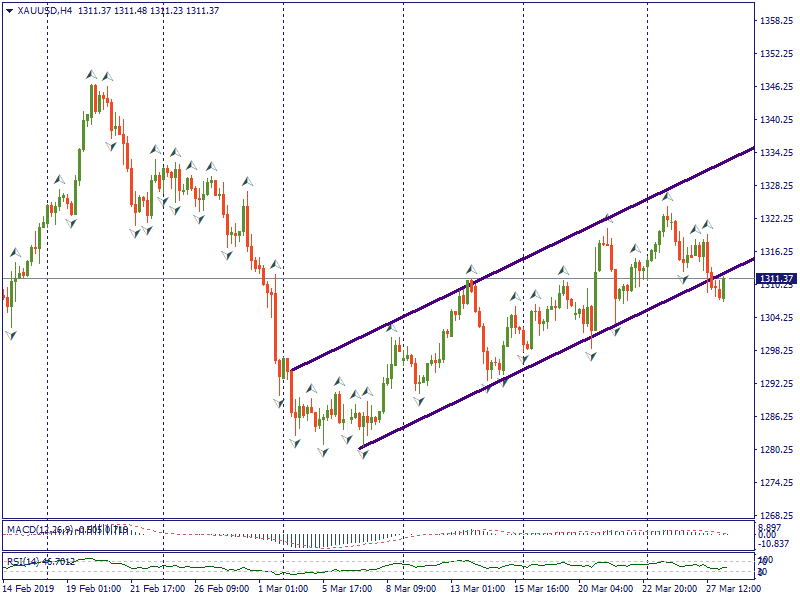800x600 pixels.
Task: Click the XAUUSD,H4 chart symbol label
Action: click(x=45, y=11)
